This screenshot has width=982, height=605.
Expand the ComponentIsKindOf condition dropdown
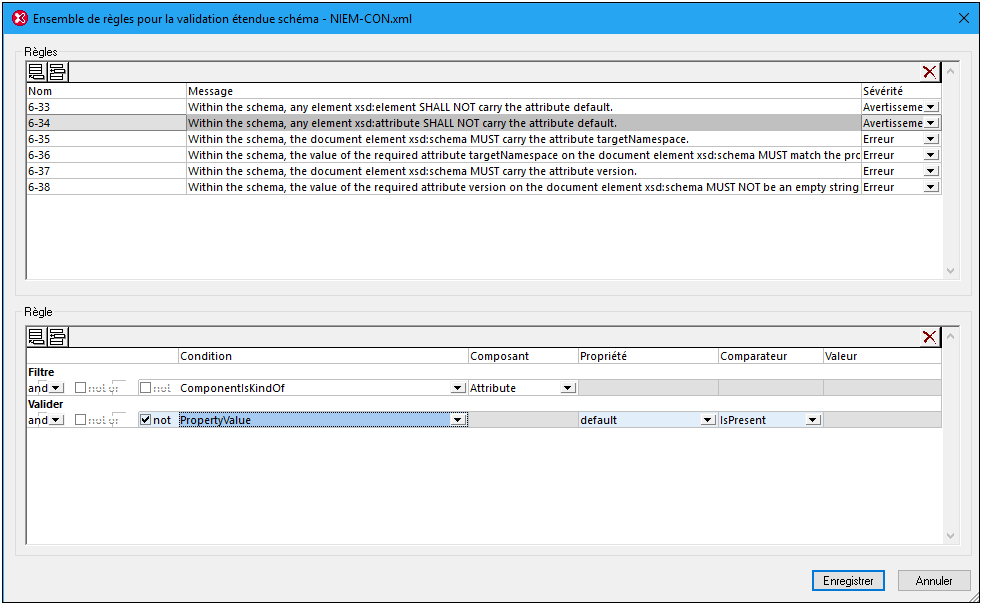click(458, 388)
